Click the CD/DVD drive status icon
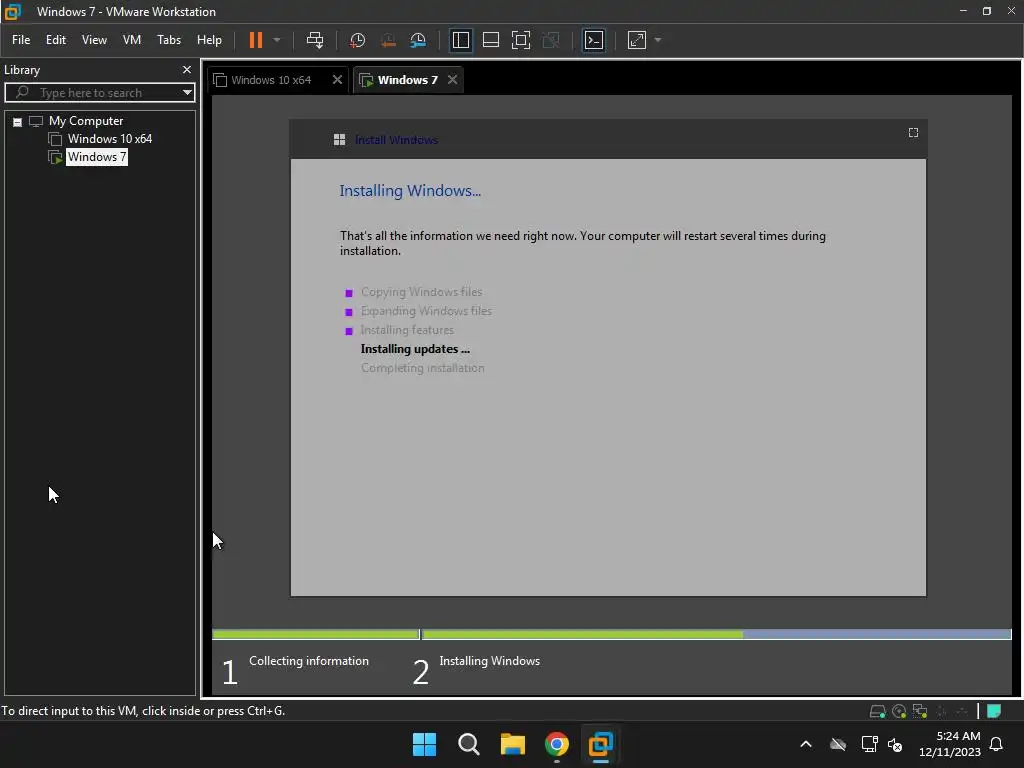The height and width of the screenshot is (768, 1024). click(899, 711)
